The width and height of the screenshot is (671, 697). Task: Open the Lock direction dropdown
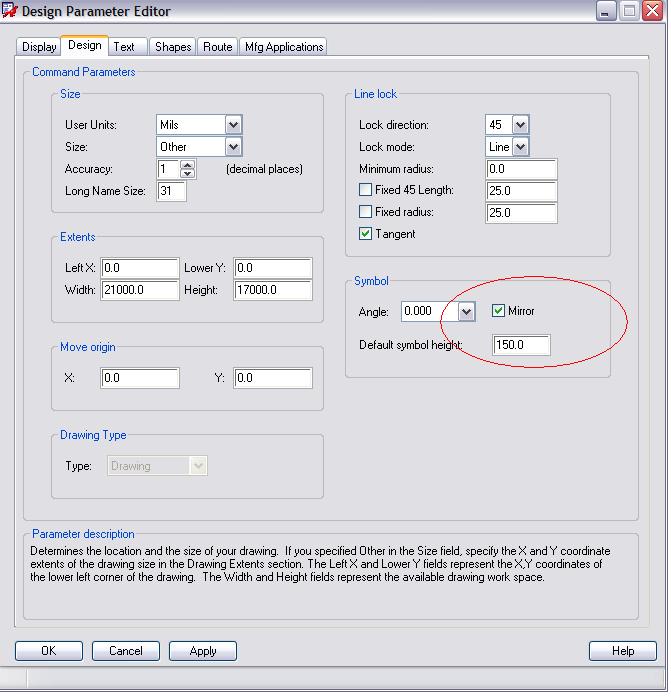coord(520,125)
